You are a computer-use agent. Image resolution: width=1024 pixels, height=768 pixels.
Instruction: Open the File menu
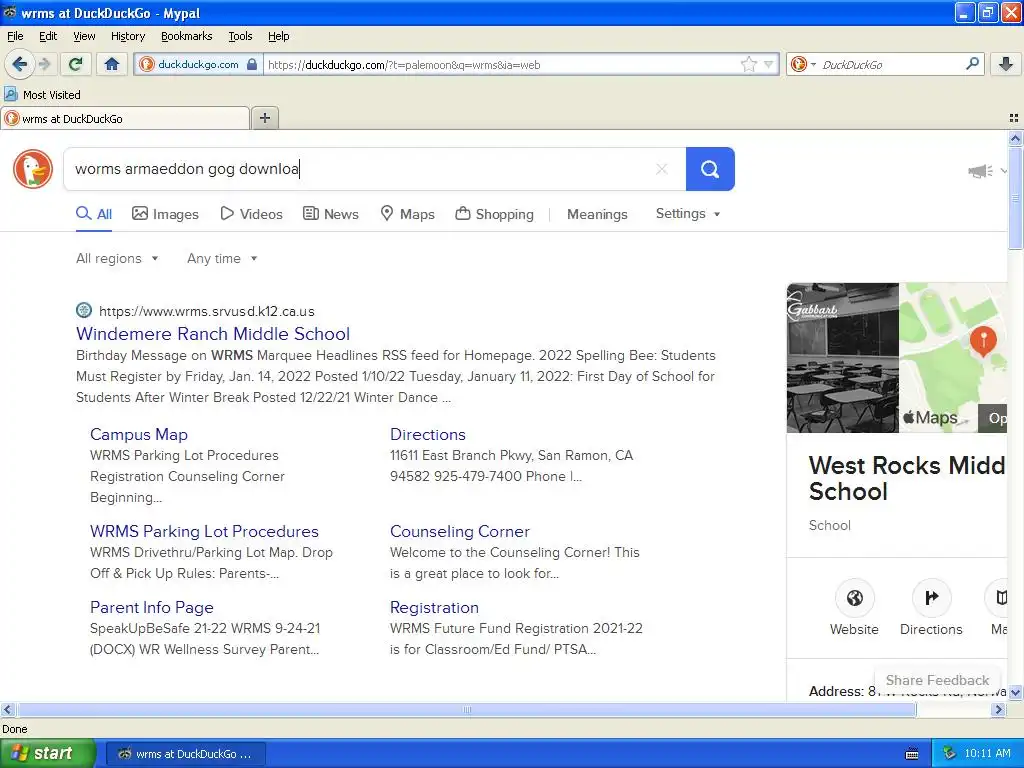[15, 36]
